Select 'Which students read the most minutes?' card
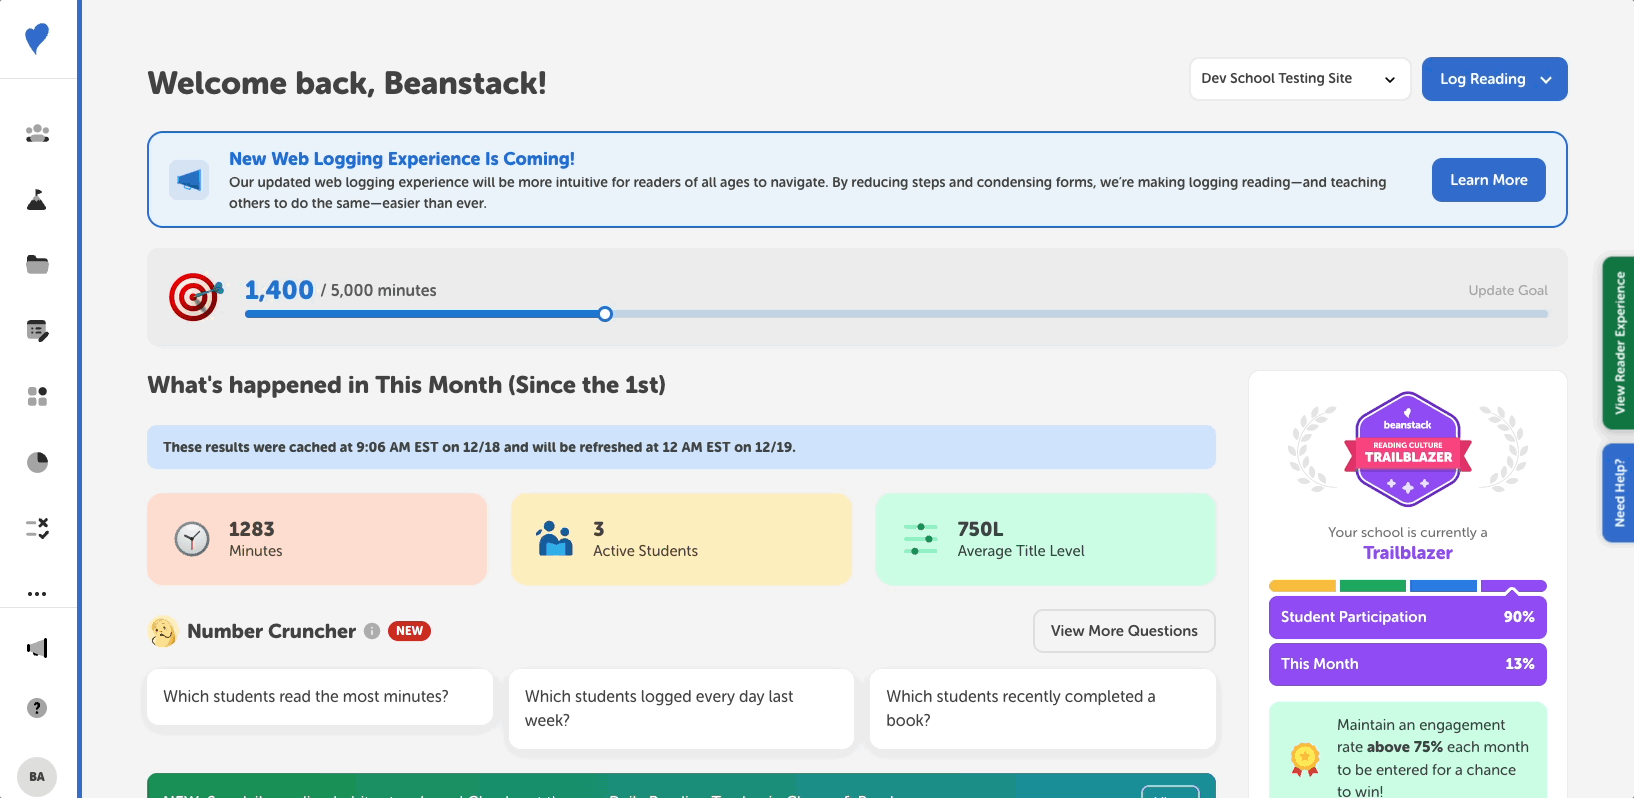Viewport: 1634px width, 798px height. click(x=320, y=697)
